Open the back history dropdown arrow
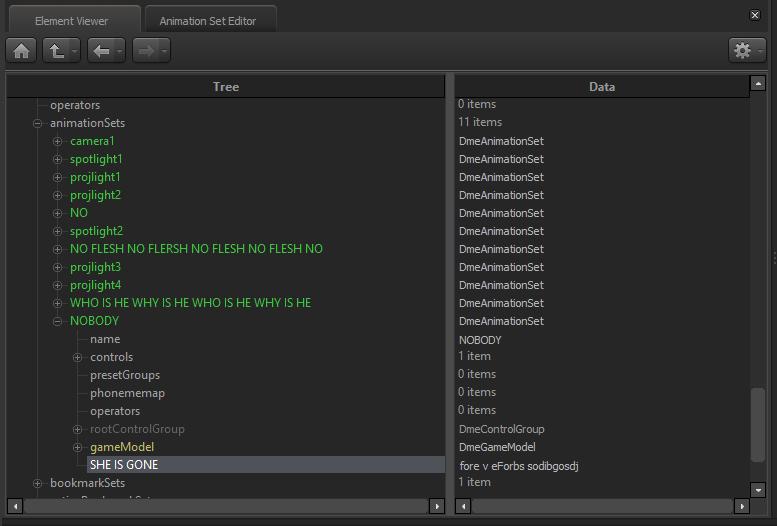This screenshot has height=526, width=777. coord(119,50)
